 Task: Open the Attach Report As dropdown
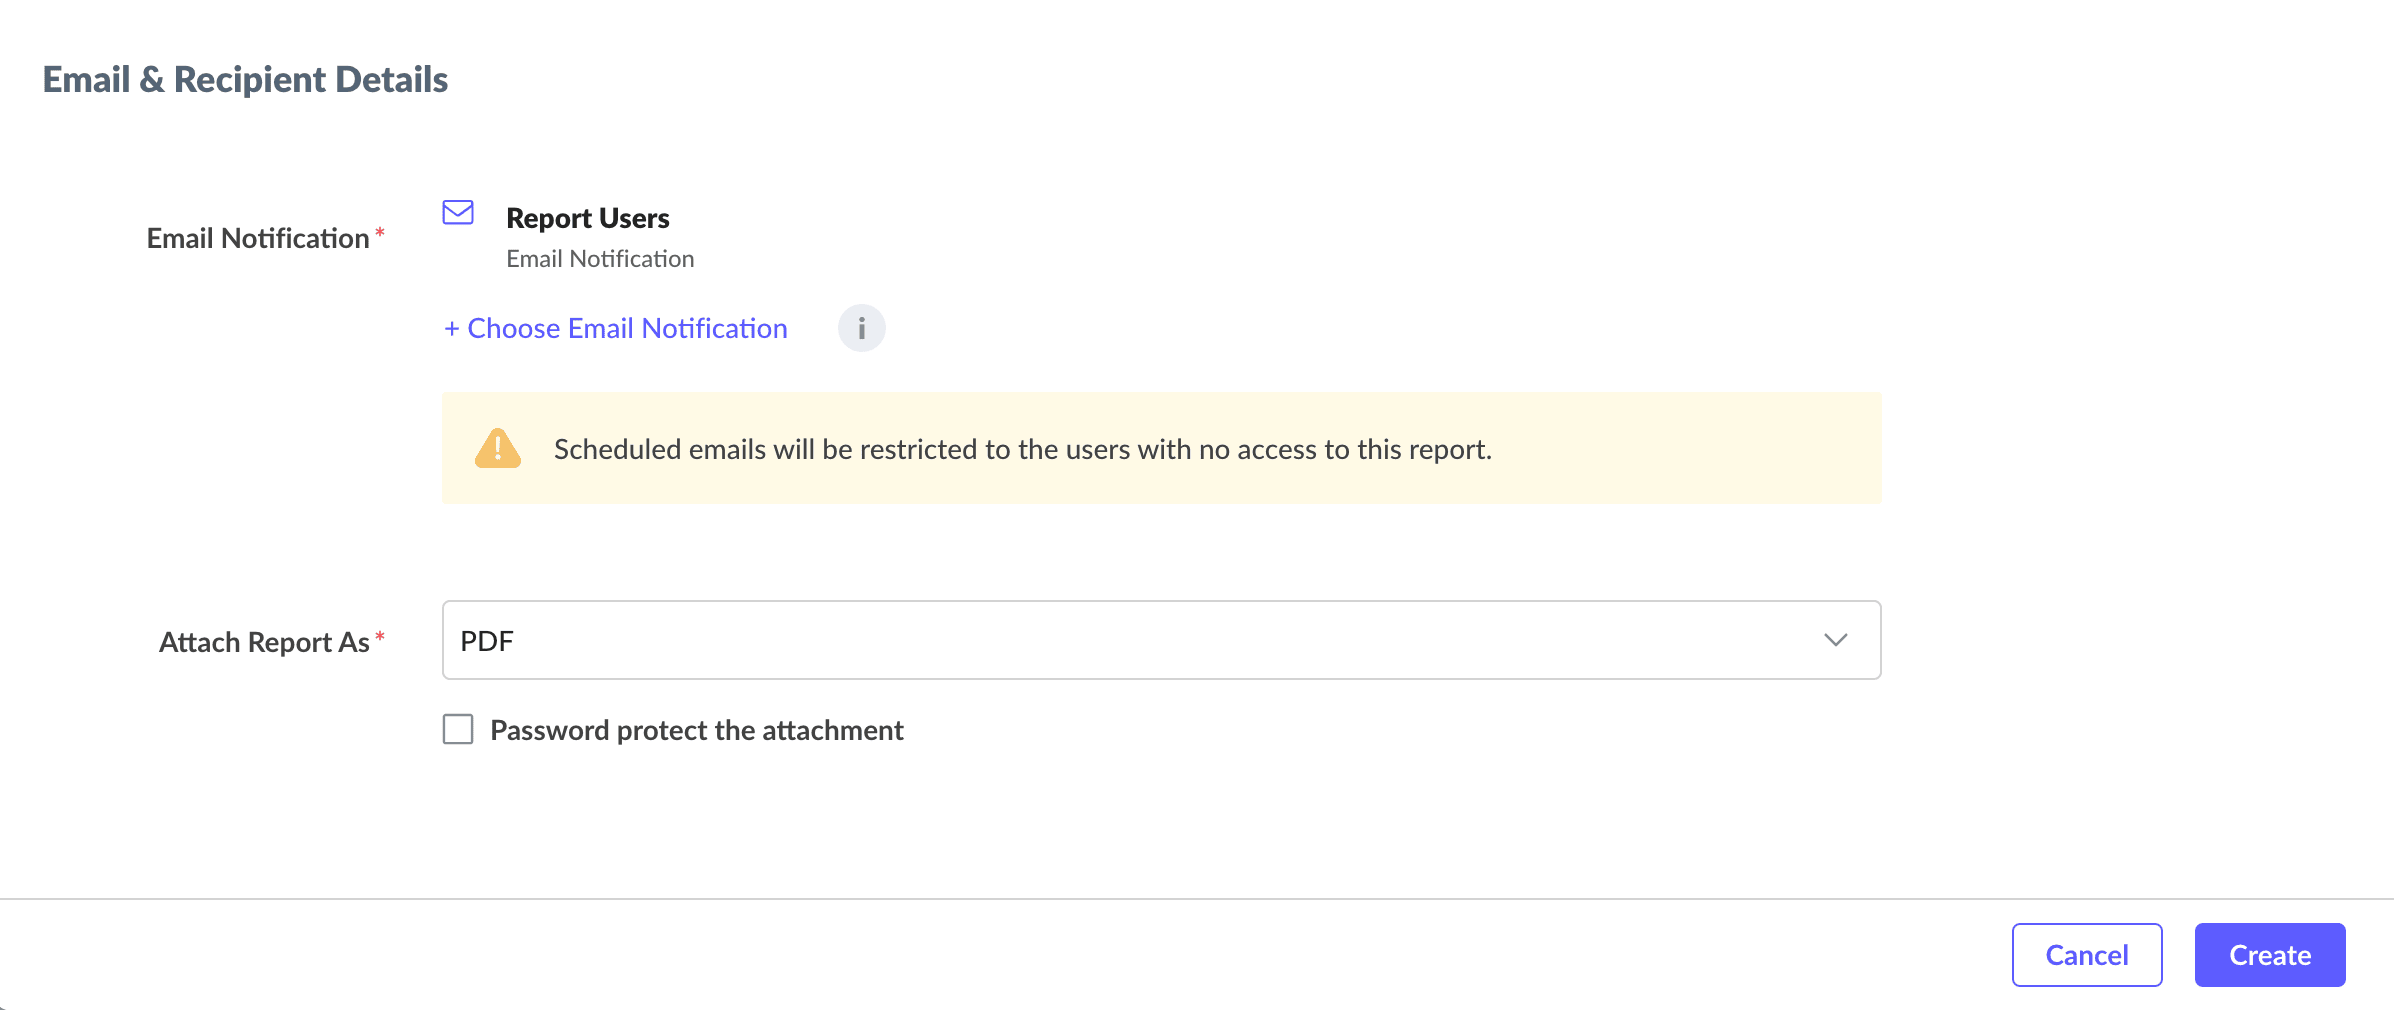pos(1160,640)
